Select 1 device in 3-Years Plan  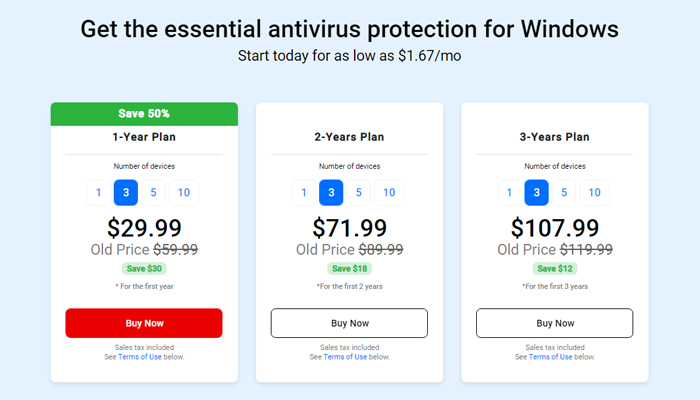509,193
